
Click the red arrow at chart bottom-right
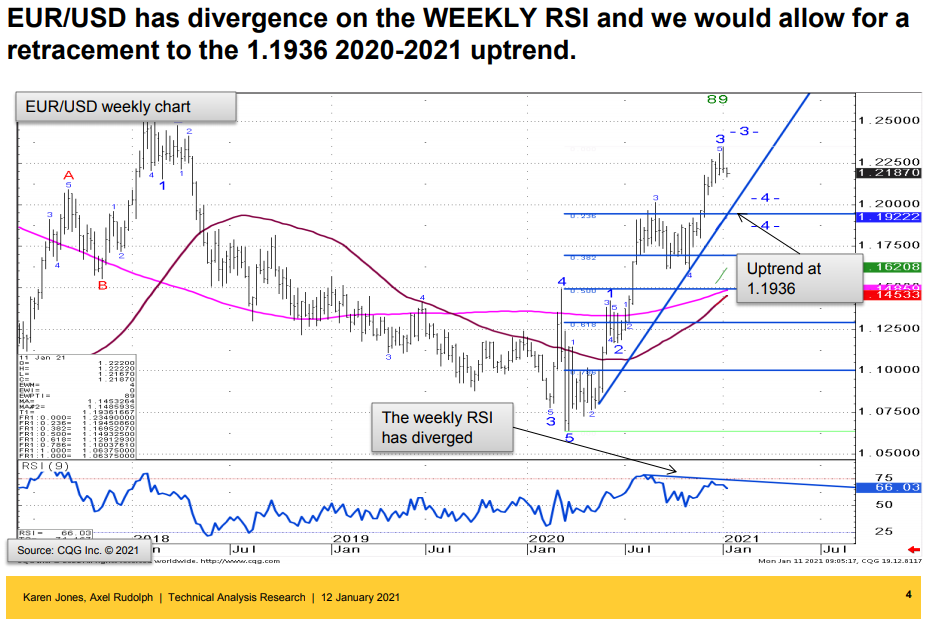pos(911,549)
